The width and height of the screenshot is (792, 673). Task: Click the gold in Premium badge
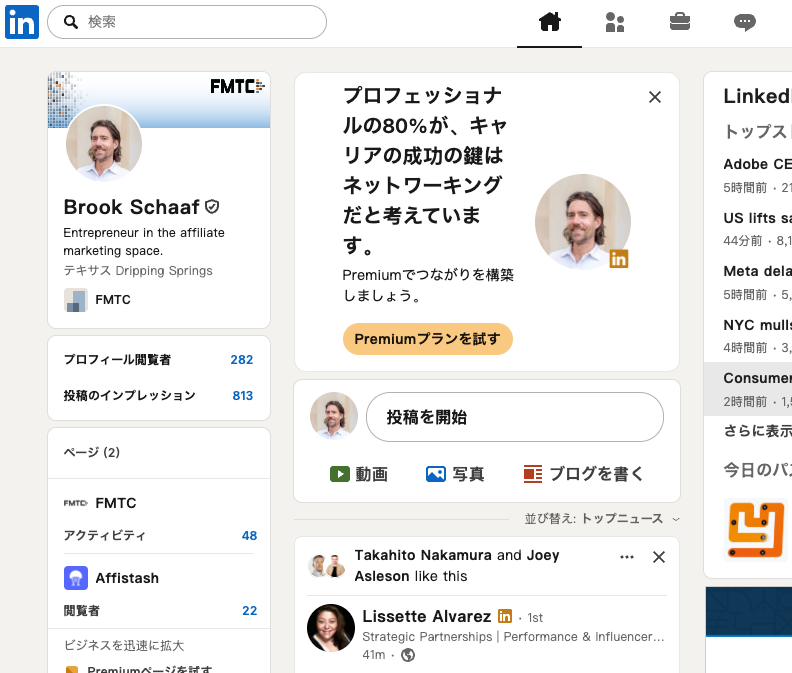coord(619,259)
